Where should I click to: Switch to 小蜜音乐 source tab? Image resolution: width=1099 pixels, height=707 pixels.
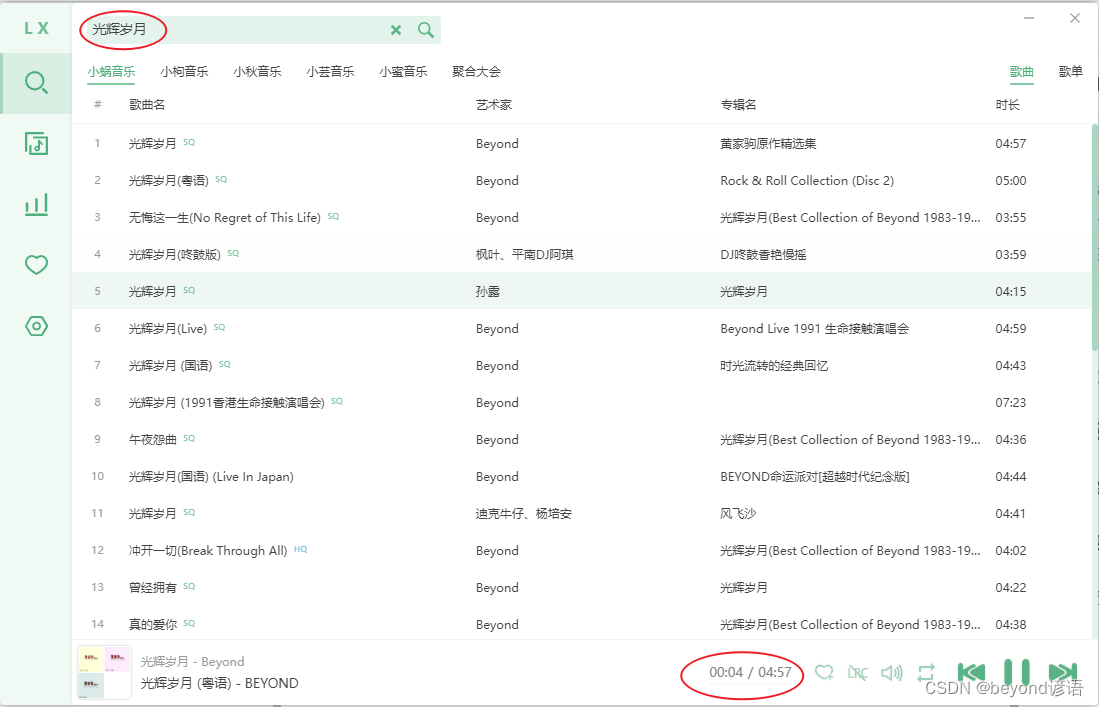pos(403,71)
